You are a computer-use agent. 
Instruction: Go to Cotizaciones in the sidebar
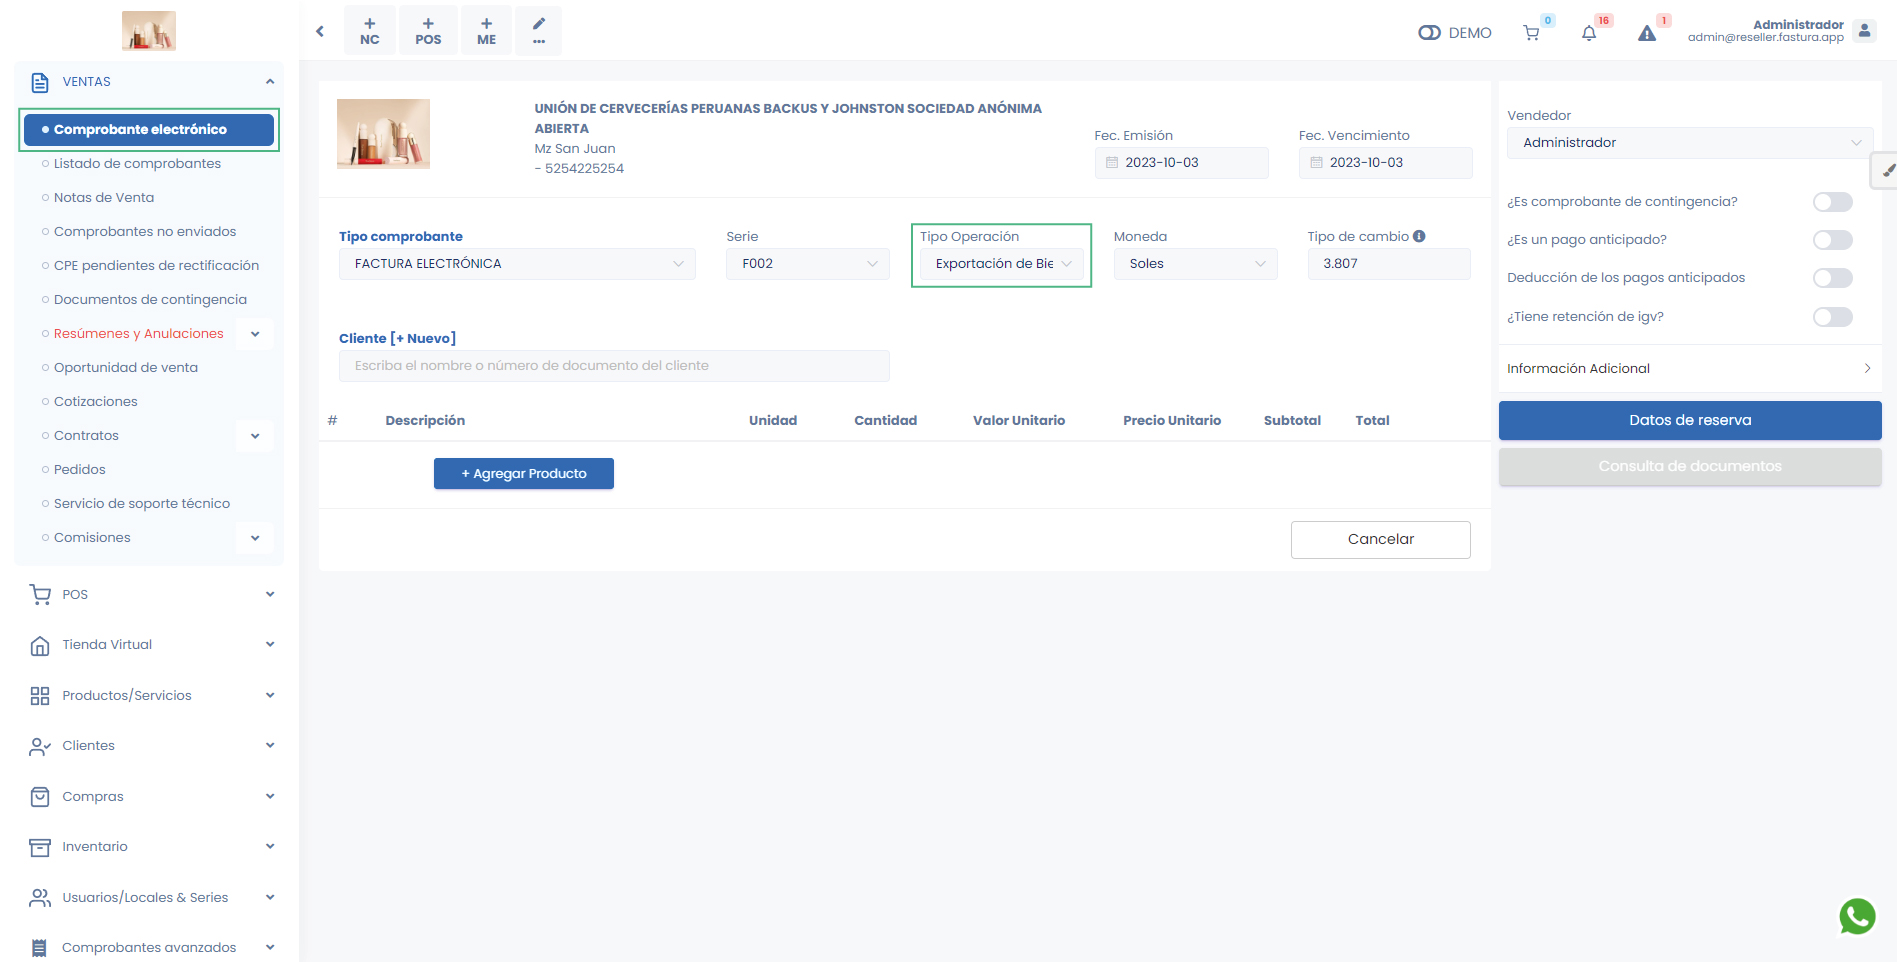click(96, 402)
